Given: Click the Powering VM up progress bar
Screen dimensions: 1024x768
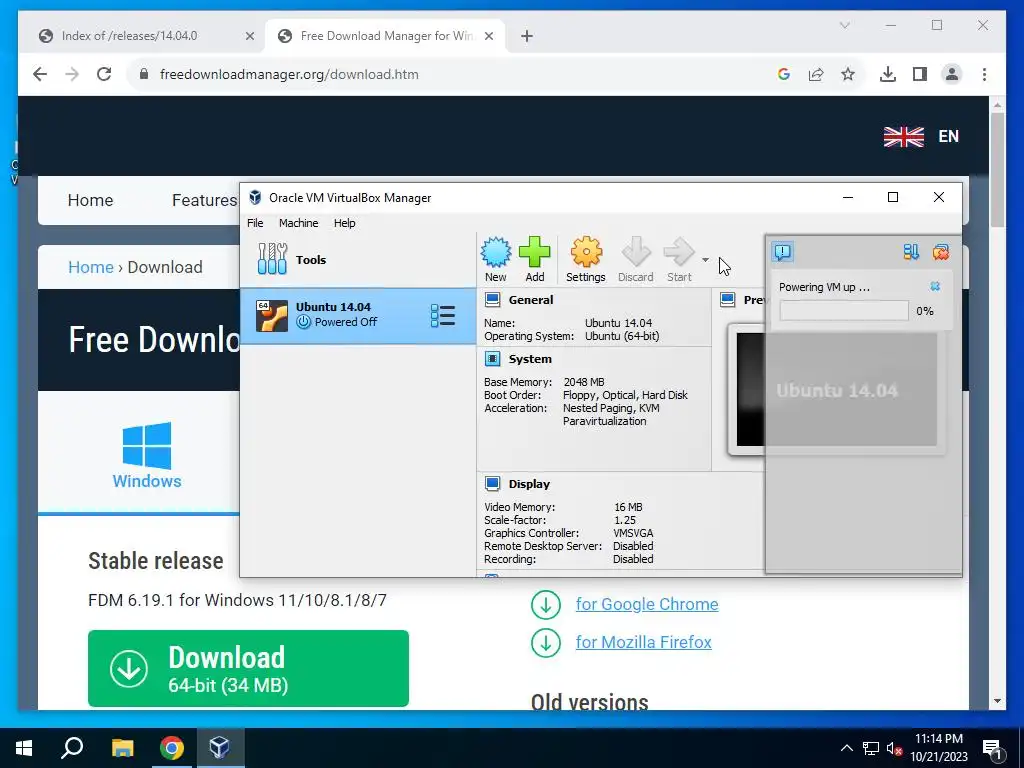Looking at the screenshot, I should 844,311.
